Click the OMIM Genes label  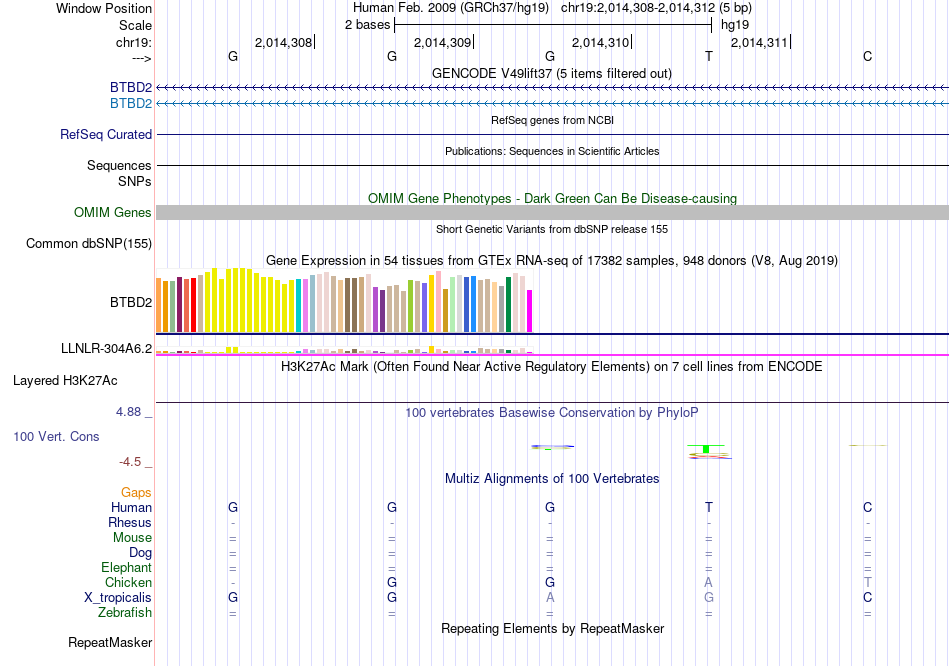point(113,213)
